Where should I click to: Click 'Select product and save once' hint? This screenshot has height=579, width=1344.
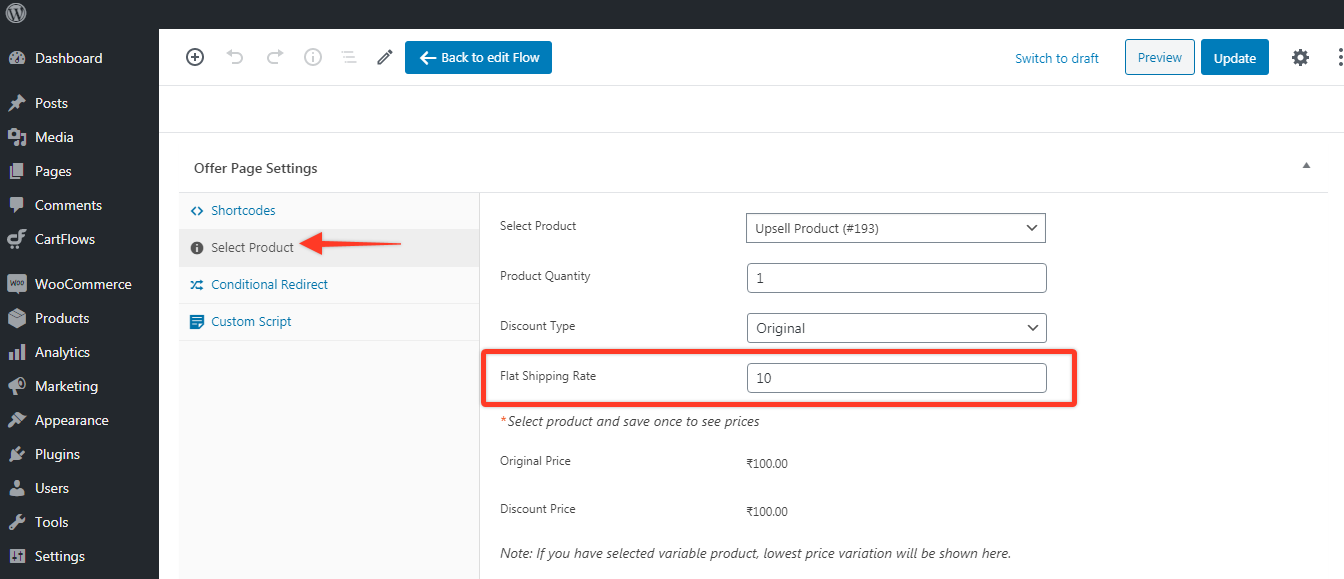(630, 421)
